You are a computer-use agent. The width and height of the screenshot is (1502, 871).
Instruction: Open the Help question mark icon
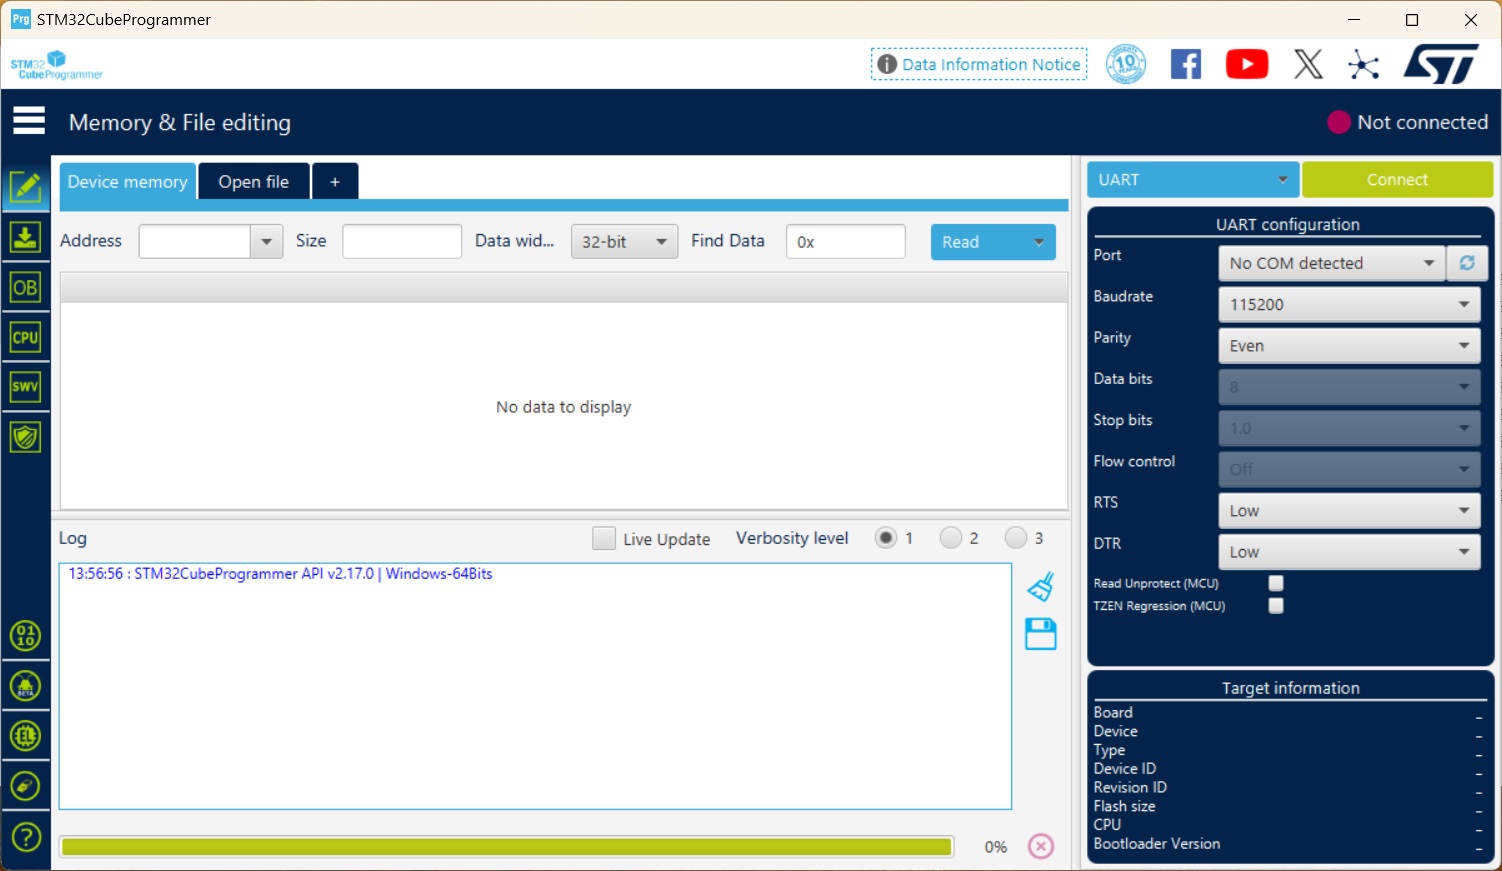pyautogui.click(x=25, y=837)
